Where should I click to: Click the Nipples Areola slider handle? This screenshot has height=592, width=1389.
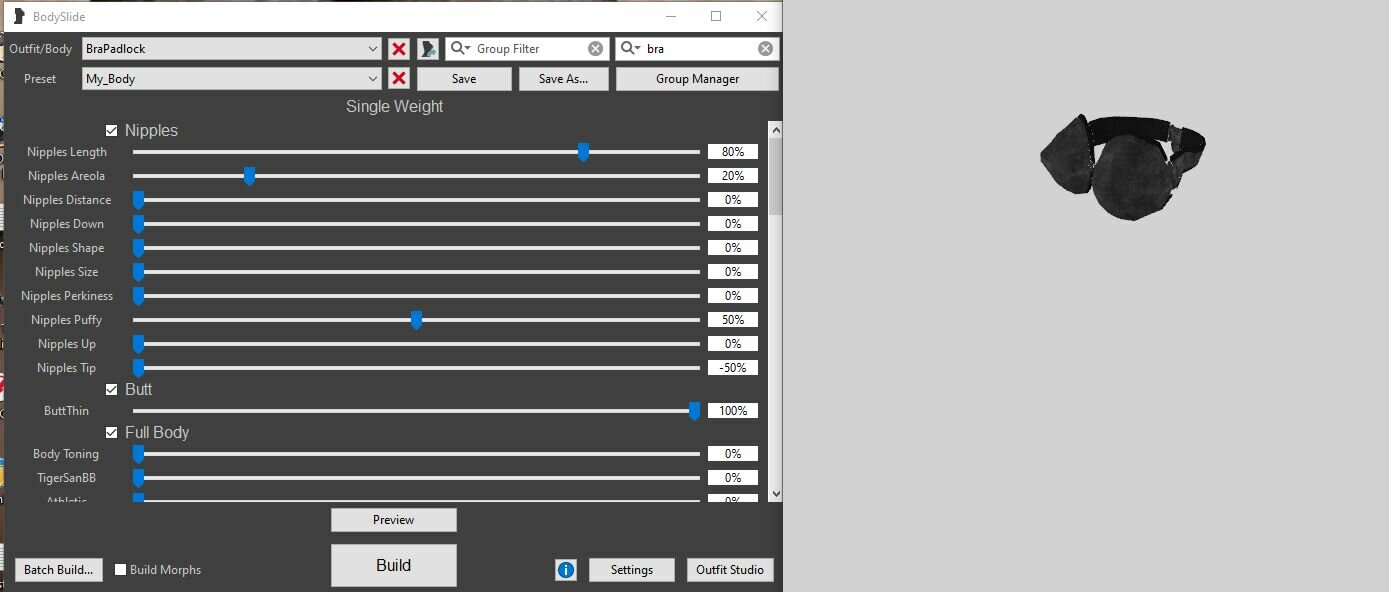(x=249, y=176)
